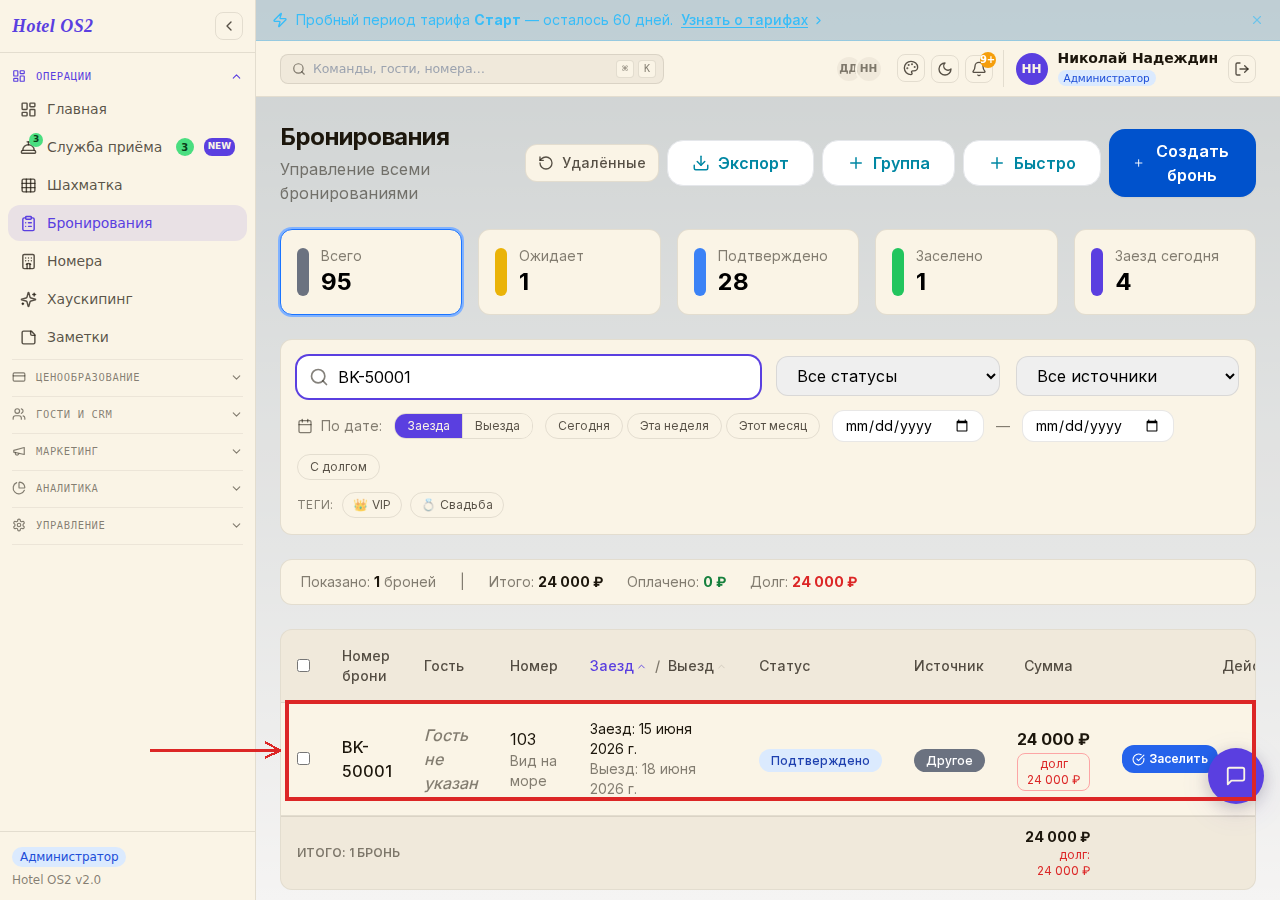Click the Другое source badge

click(949, 760)
